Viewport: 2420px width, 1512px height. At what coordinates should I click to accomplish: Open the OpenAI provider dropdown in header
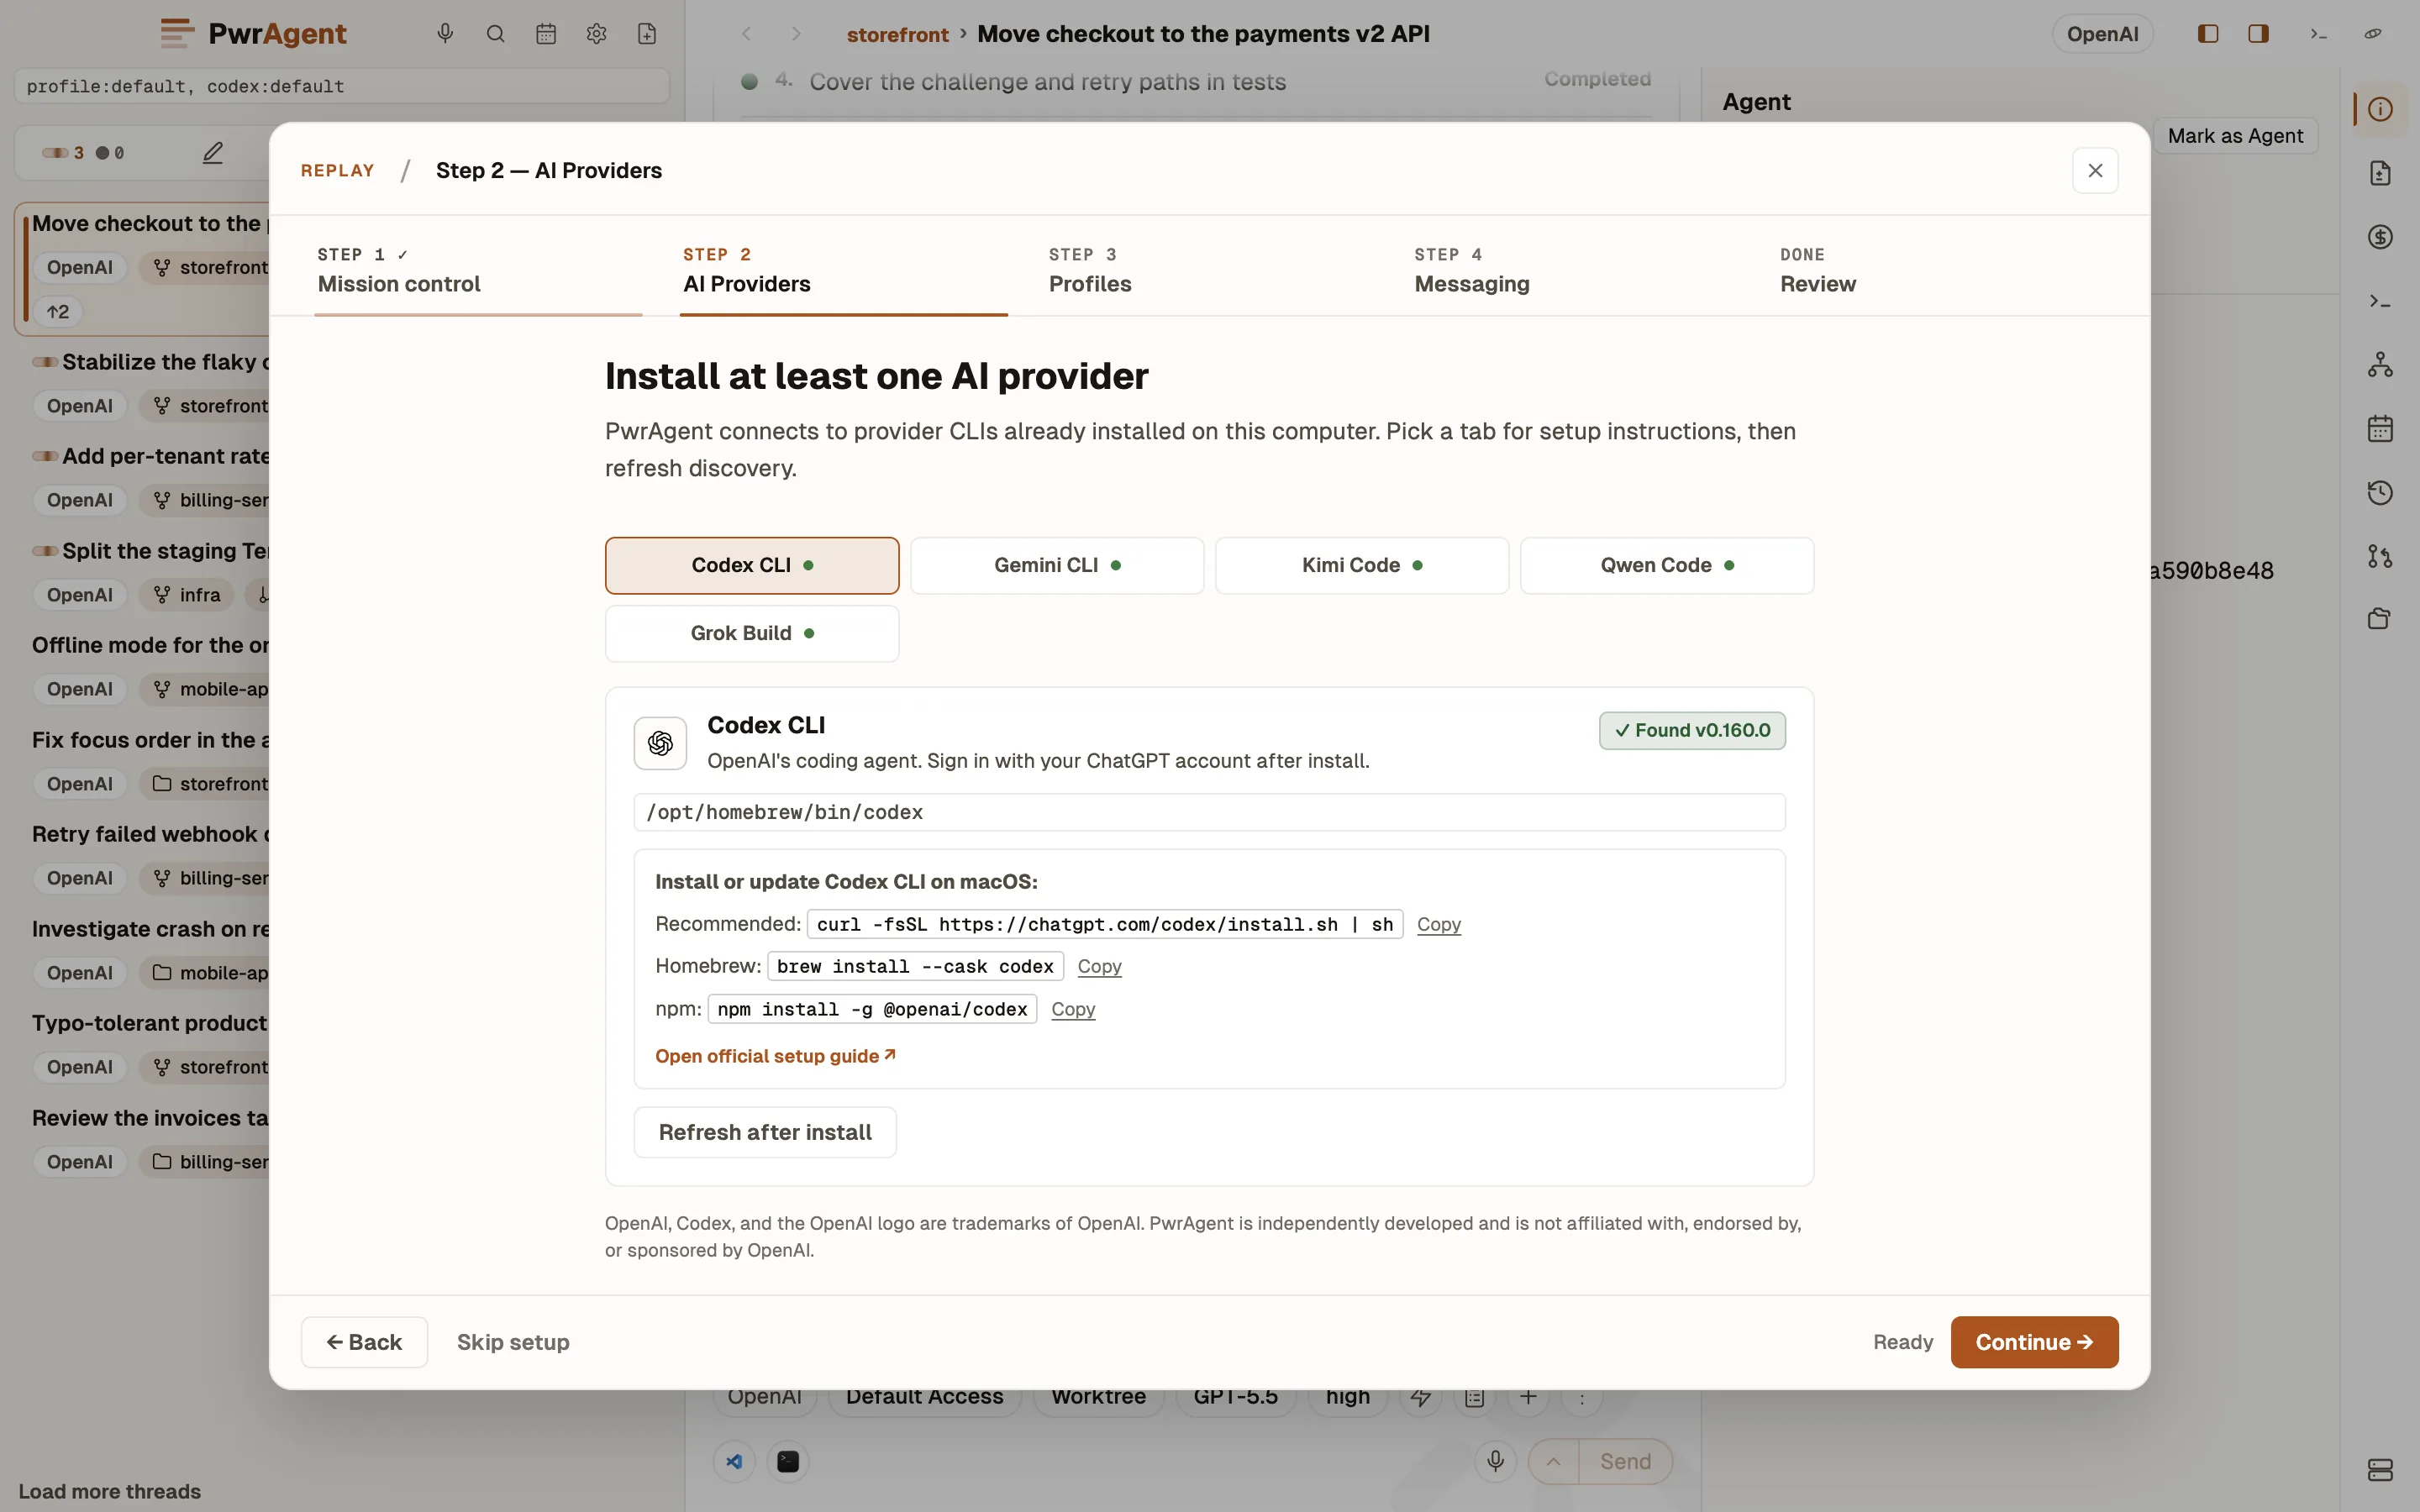[x=2102, y=34]
